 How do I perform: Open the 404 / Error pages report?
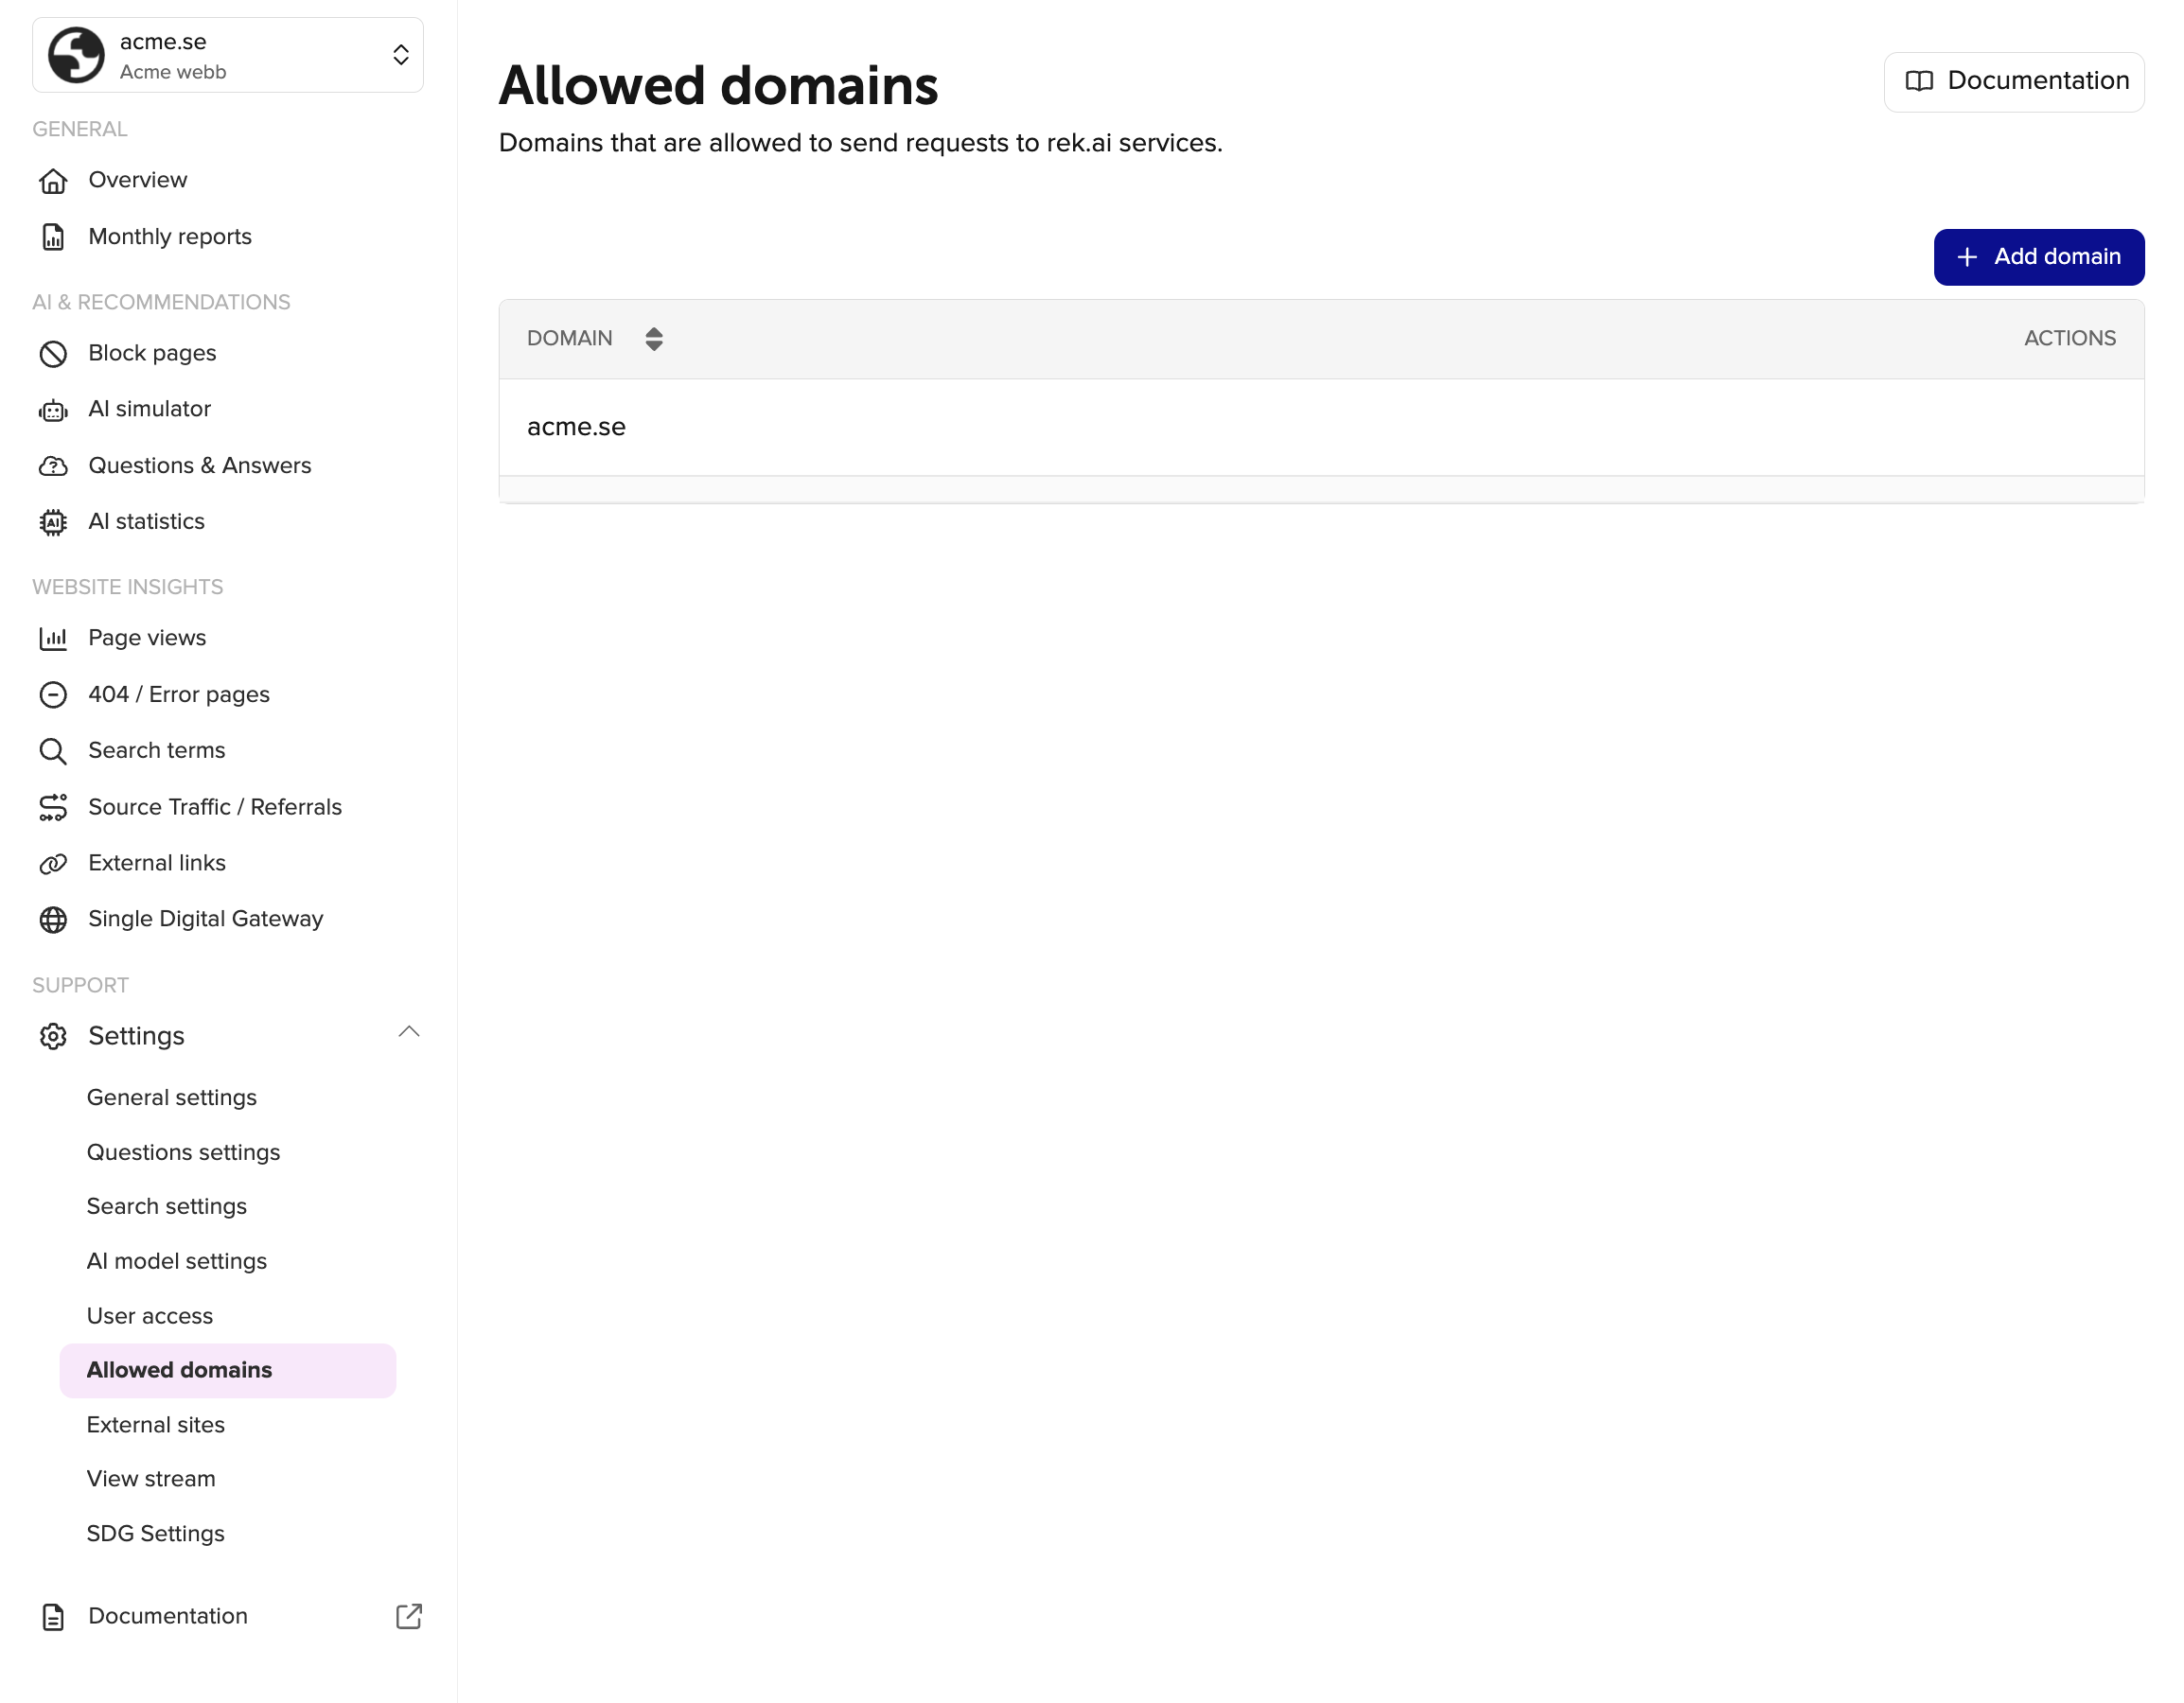pos(179,694)
